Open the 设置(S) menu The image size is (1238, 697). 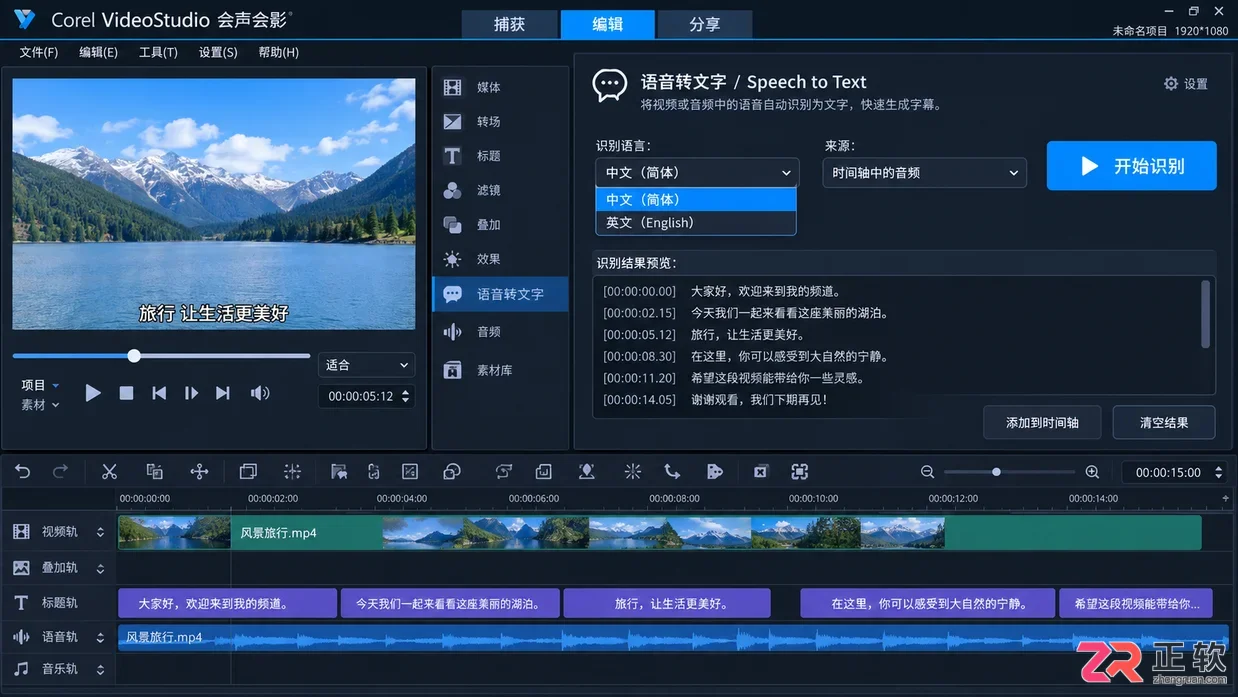point(218,52)
